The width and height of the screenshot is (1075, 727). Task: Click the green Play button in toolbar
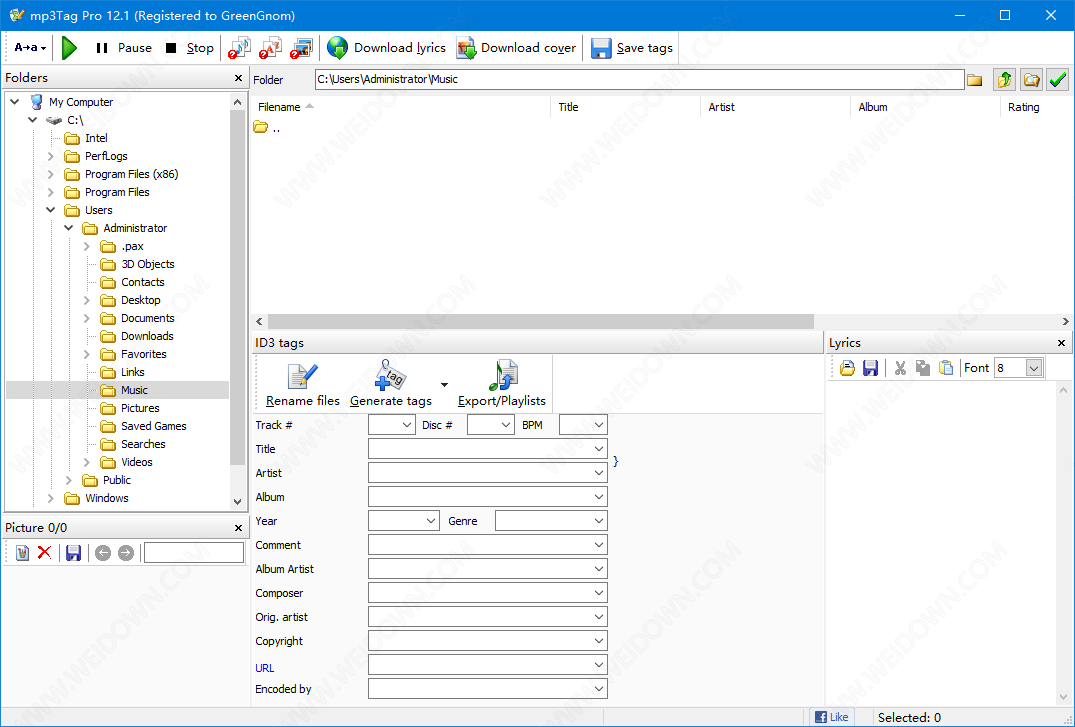click(x=69, y=48)
